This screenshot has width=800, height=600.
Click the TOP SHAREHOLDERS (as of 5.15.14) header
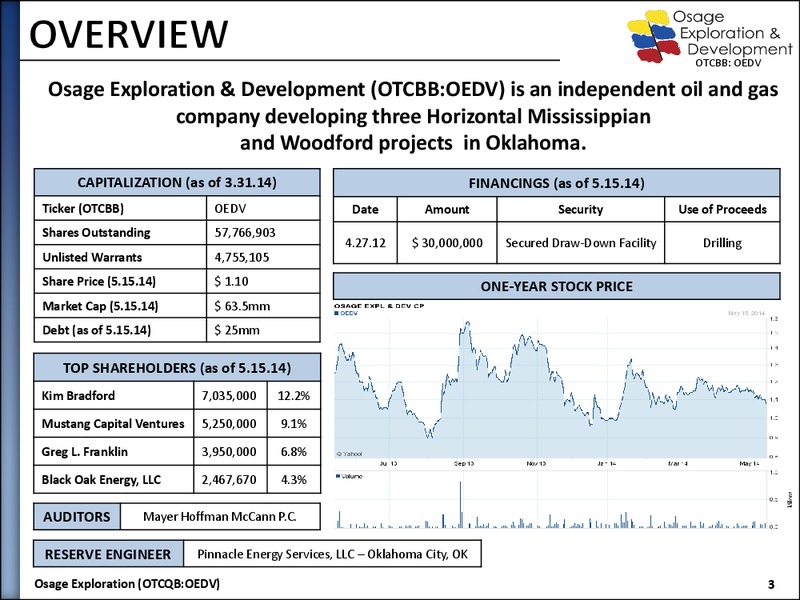point(177,368)
